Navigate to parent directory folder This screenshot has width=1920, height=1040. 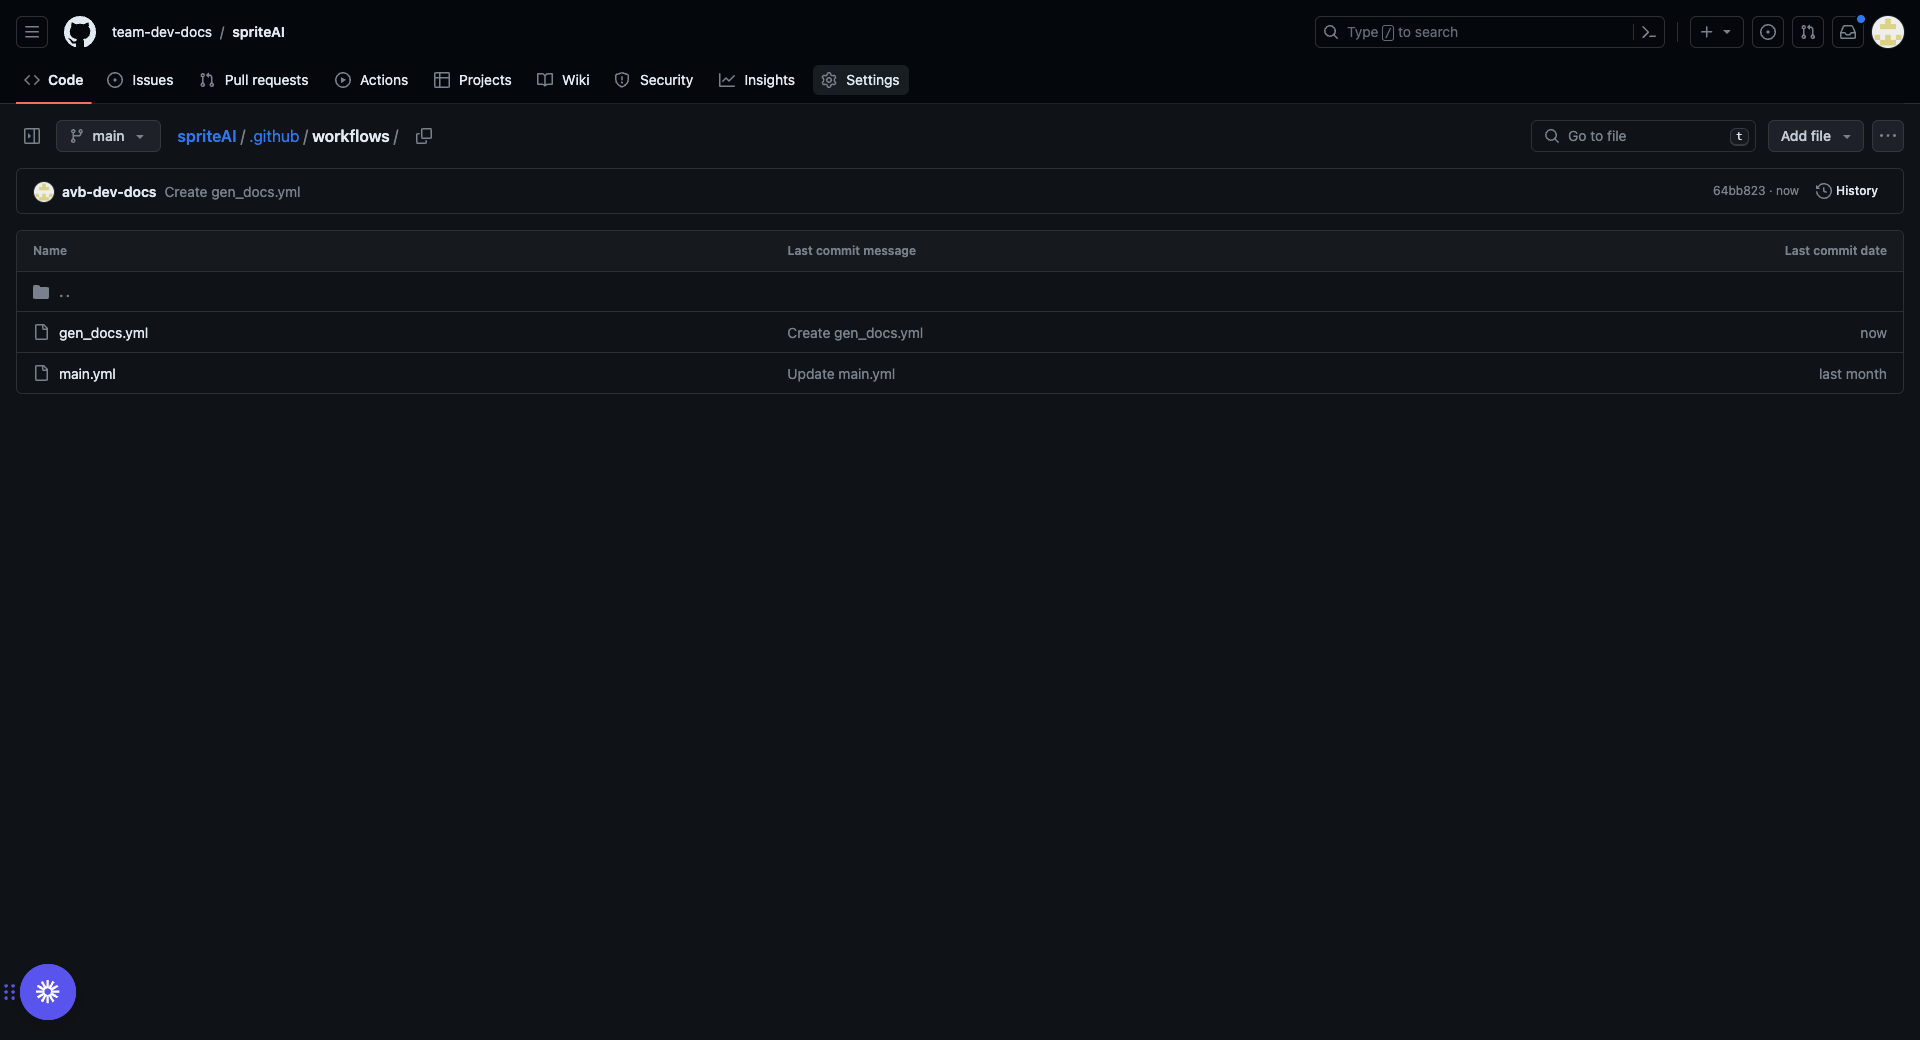[64, 292]
